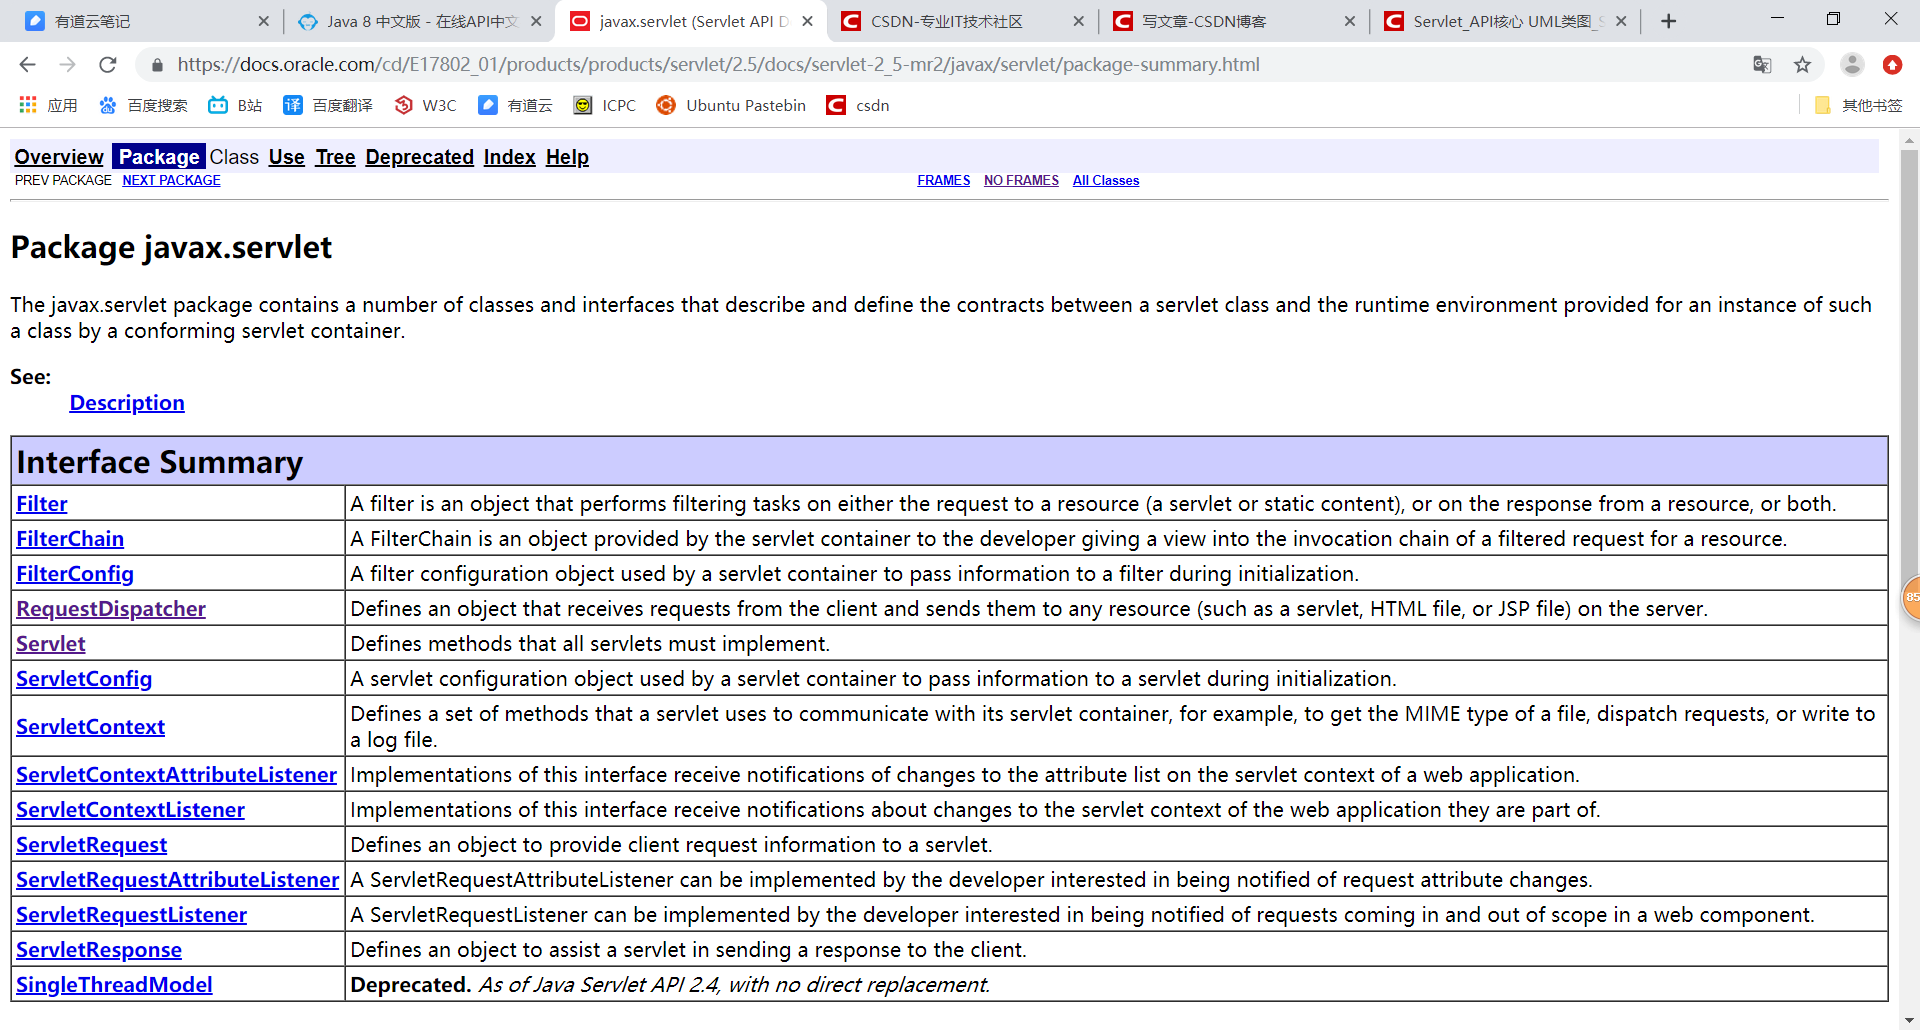1920x1030 pixels.
Task: Open the ServletRequest interface link
Action: (x=91, y=845)
